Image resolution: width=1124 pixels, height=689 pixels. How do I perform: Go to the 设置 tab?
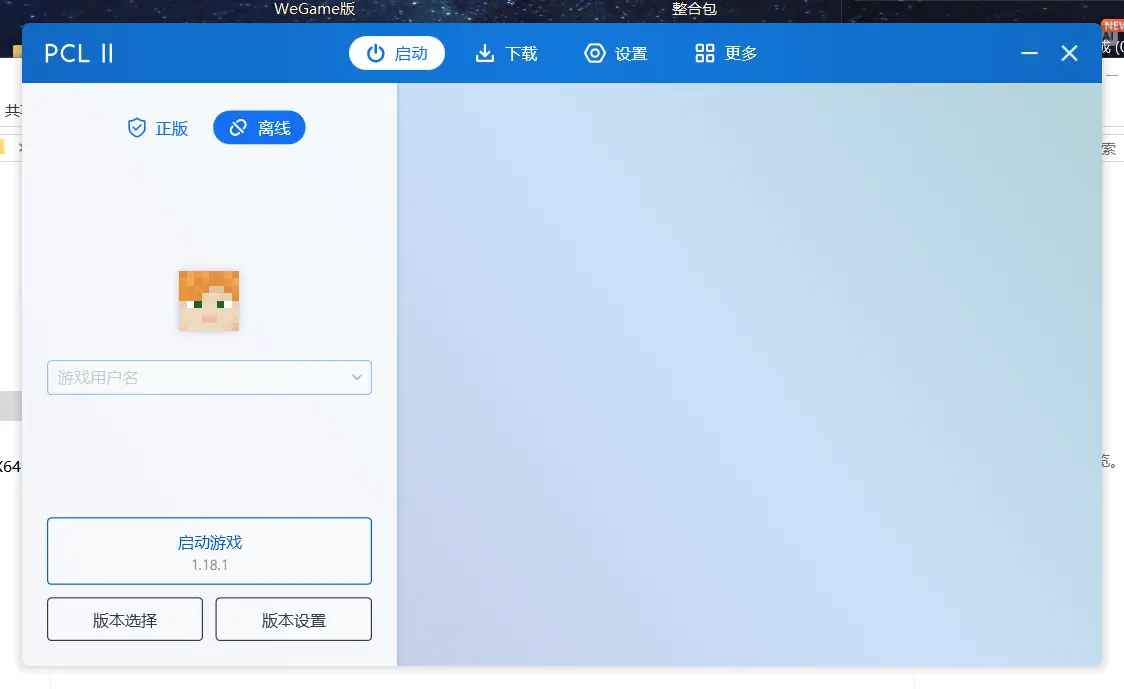click(x=616, y=53)
